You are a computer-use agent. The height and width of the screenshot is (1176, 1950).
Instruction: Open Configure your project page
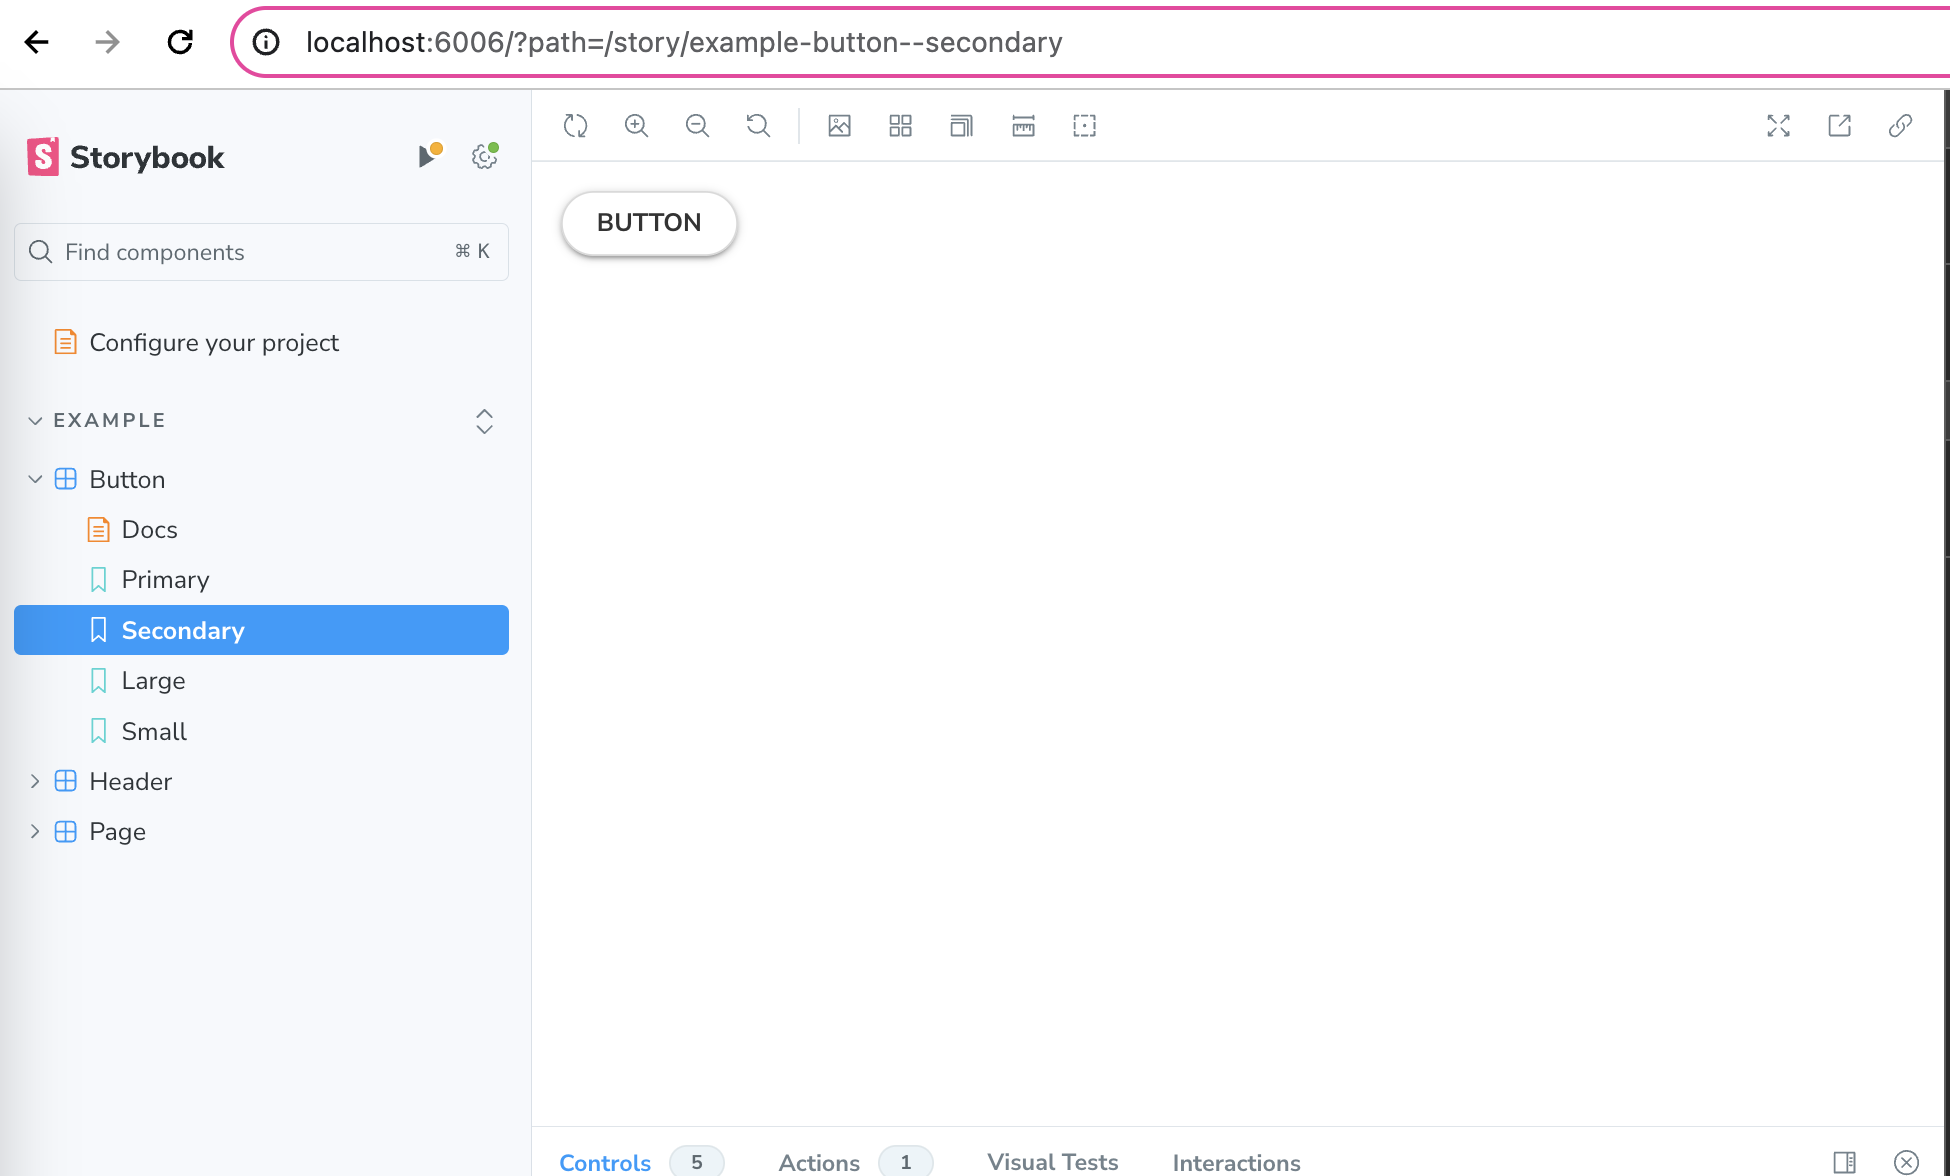pyautogui.click(x=213, y=343)
